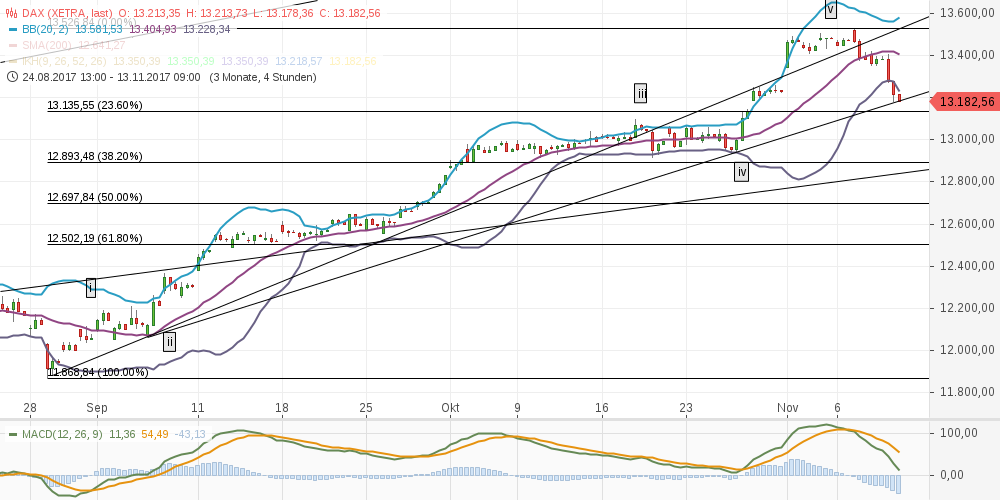
Task: Click the Elliott wave 'iv' label box
Action: click(x=741, y=172)
